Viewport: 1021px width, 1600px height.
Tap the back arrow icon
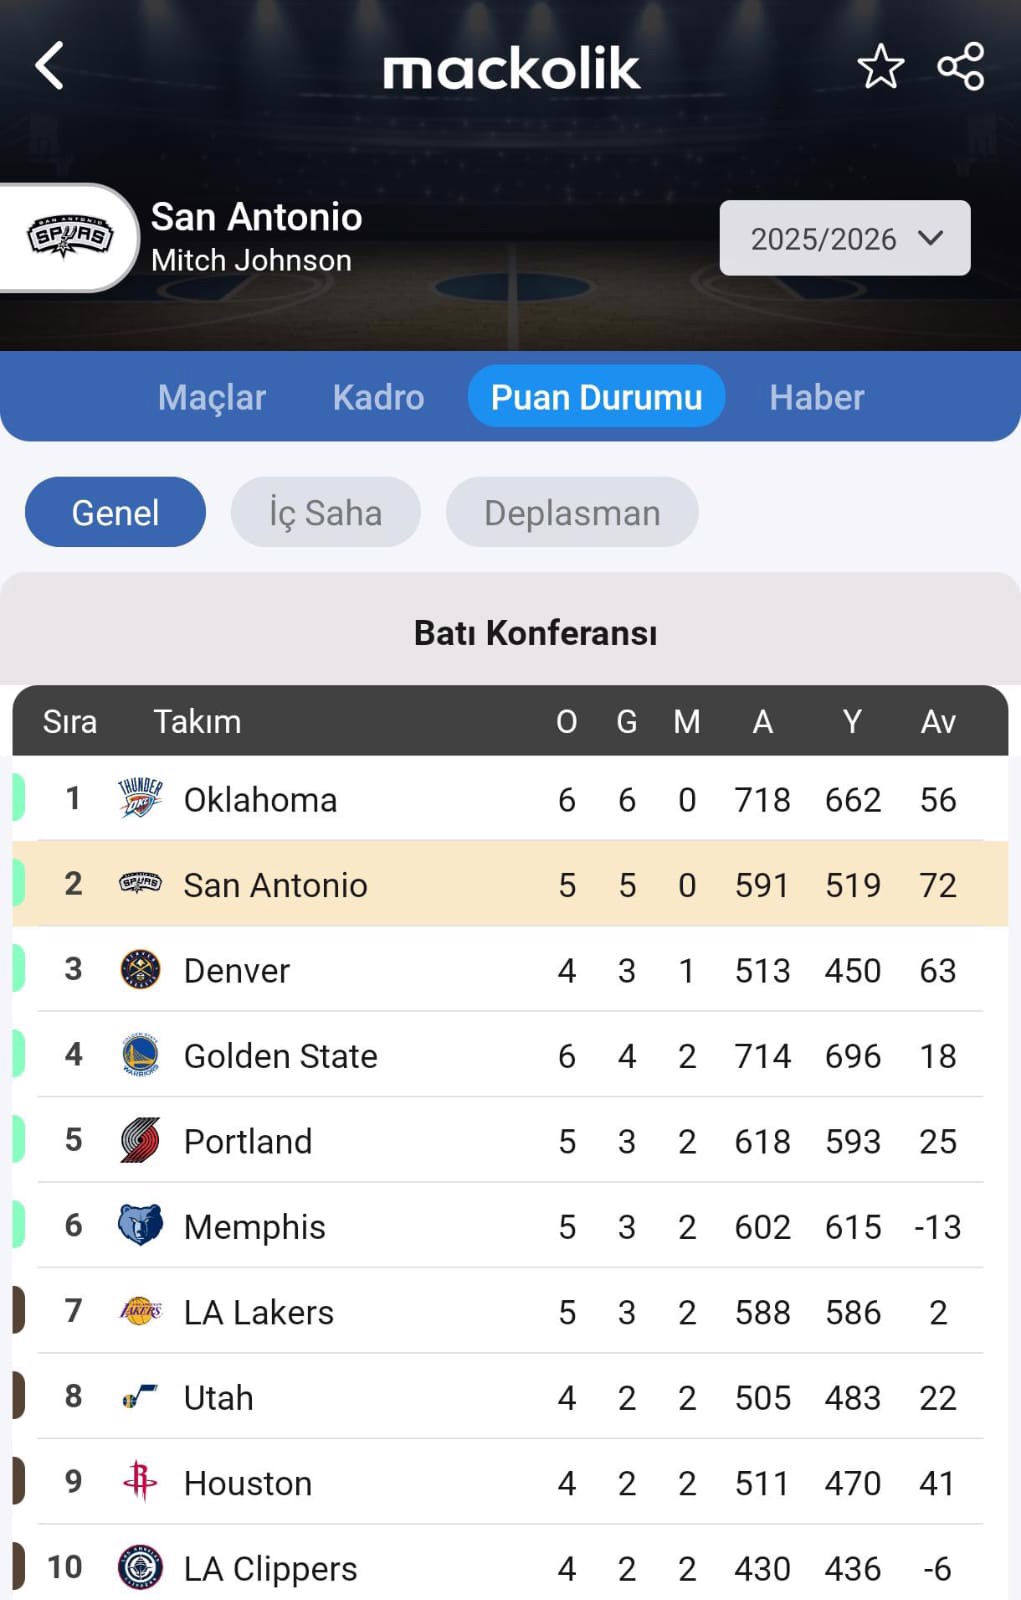tap(50, 66)
